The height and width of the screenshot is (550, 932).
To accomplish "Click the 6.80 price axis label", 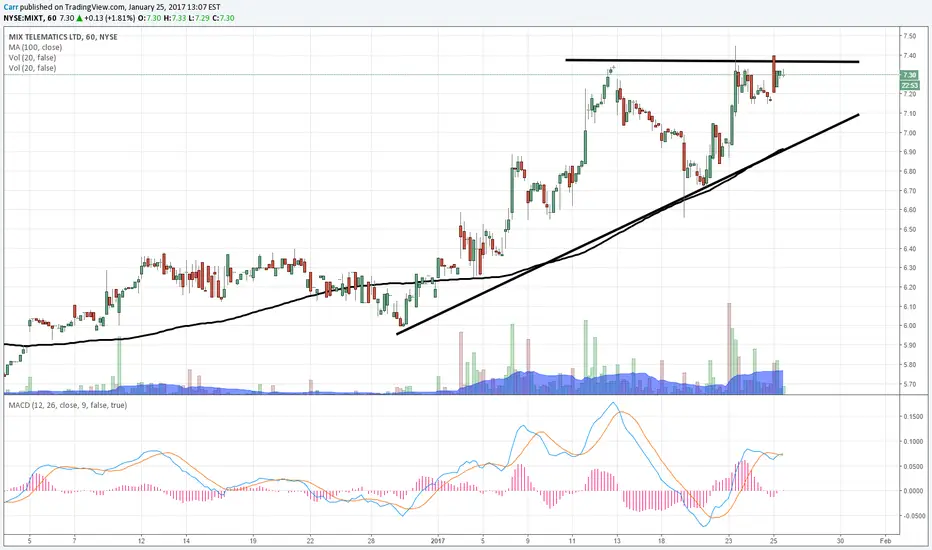I will click(909, 171).
